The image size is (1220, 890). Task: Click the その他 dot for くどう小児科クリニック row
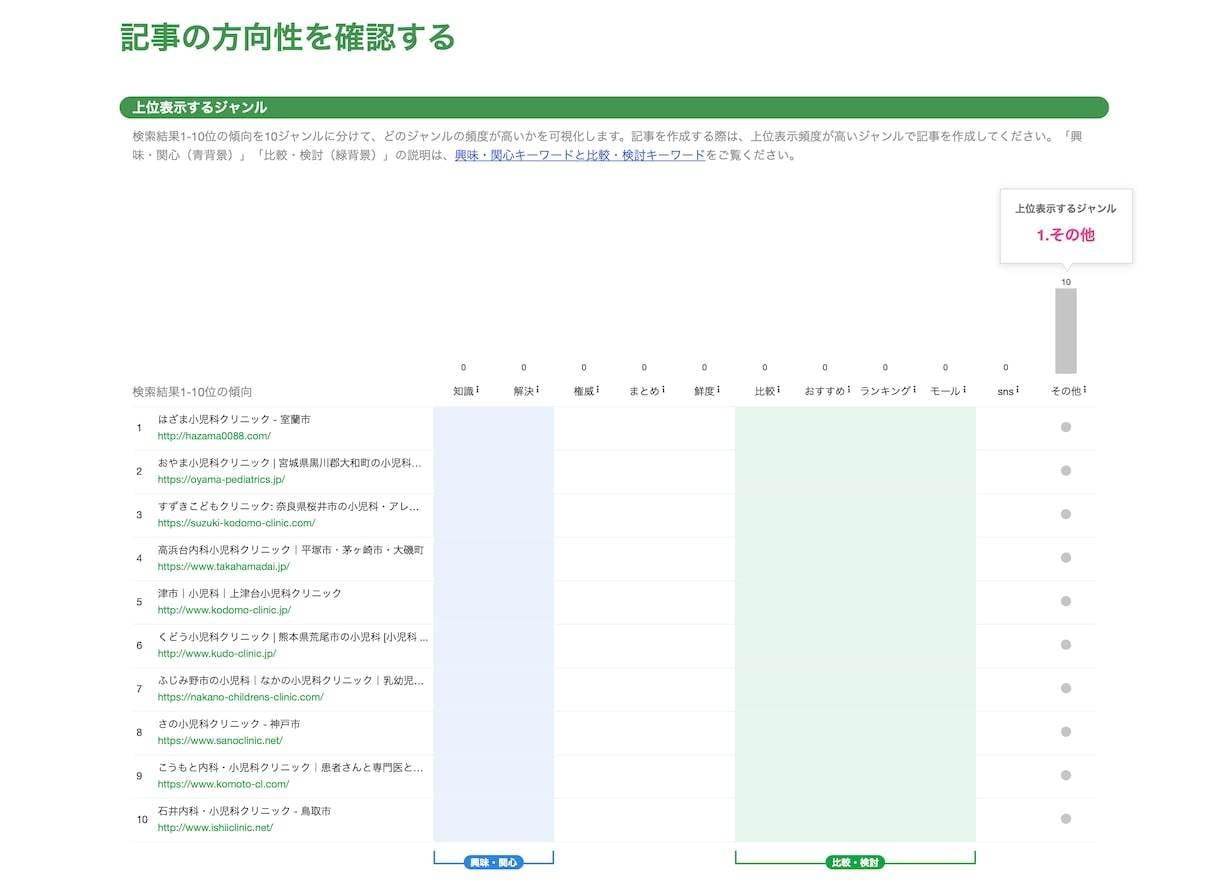[1066, 645]
